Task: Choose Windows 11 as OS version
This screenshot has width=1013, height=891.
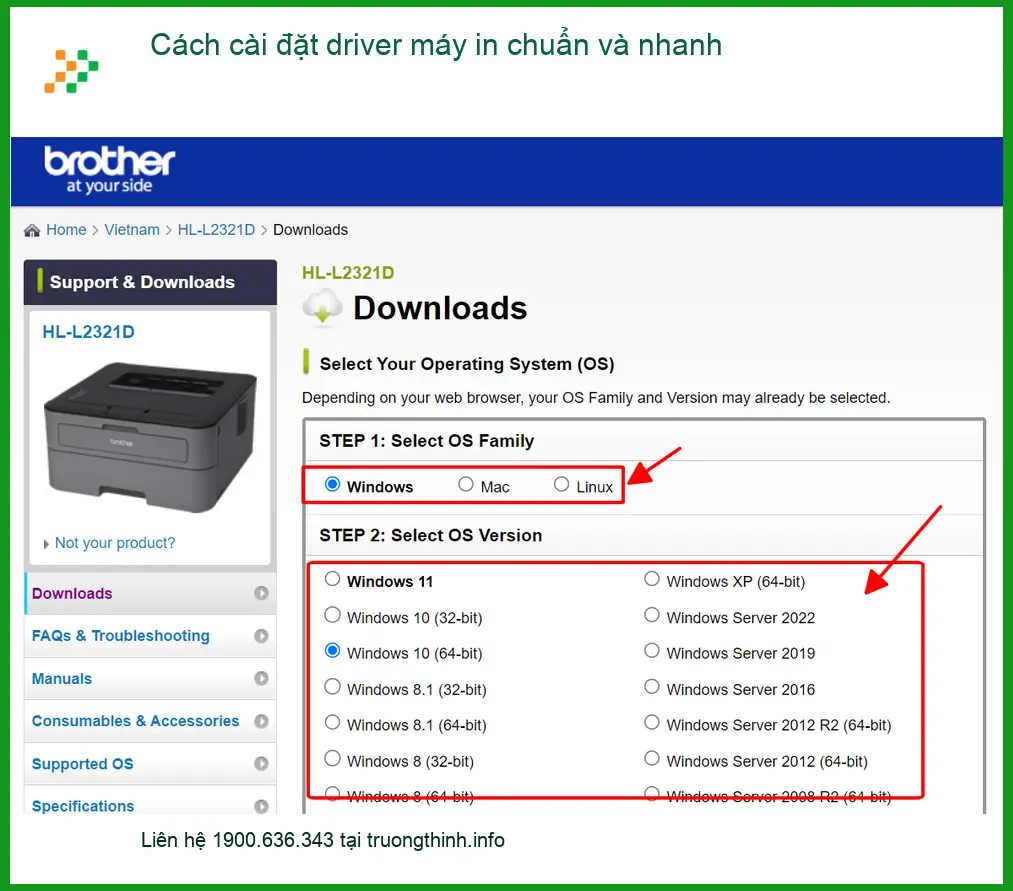Action: coord(332,579)
